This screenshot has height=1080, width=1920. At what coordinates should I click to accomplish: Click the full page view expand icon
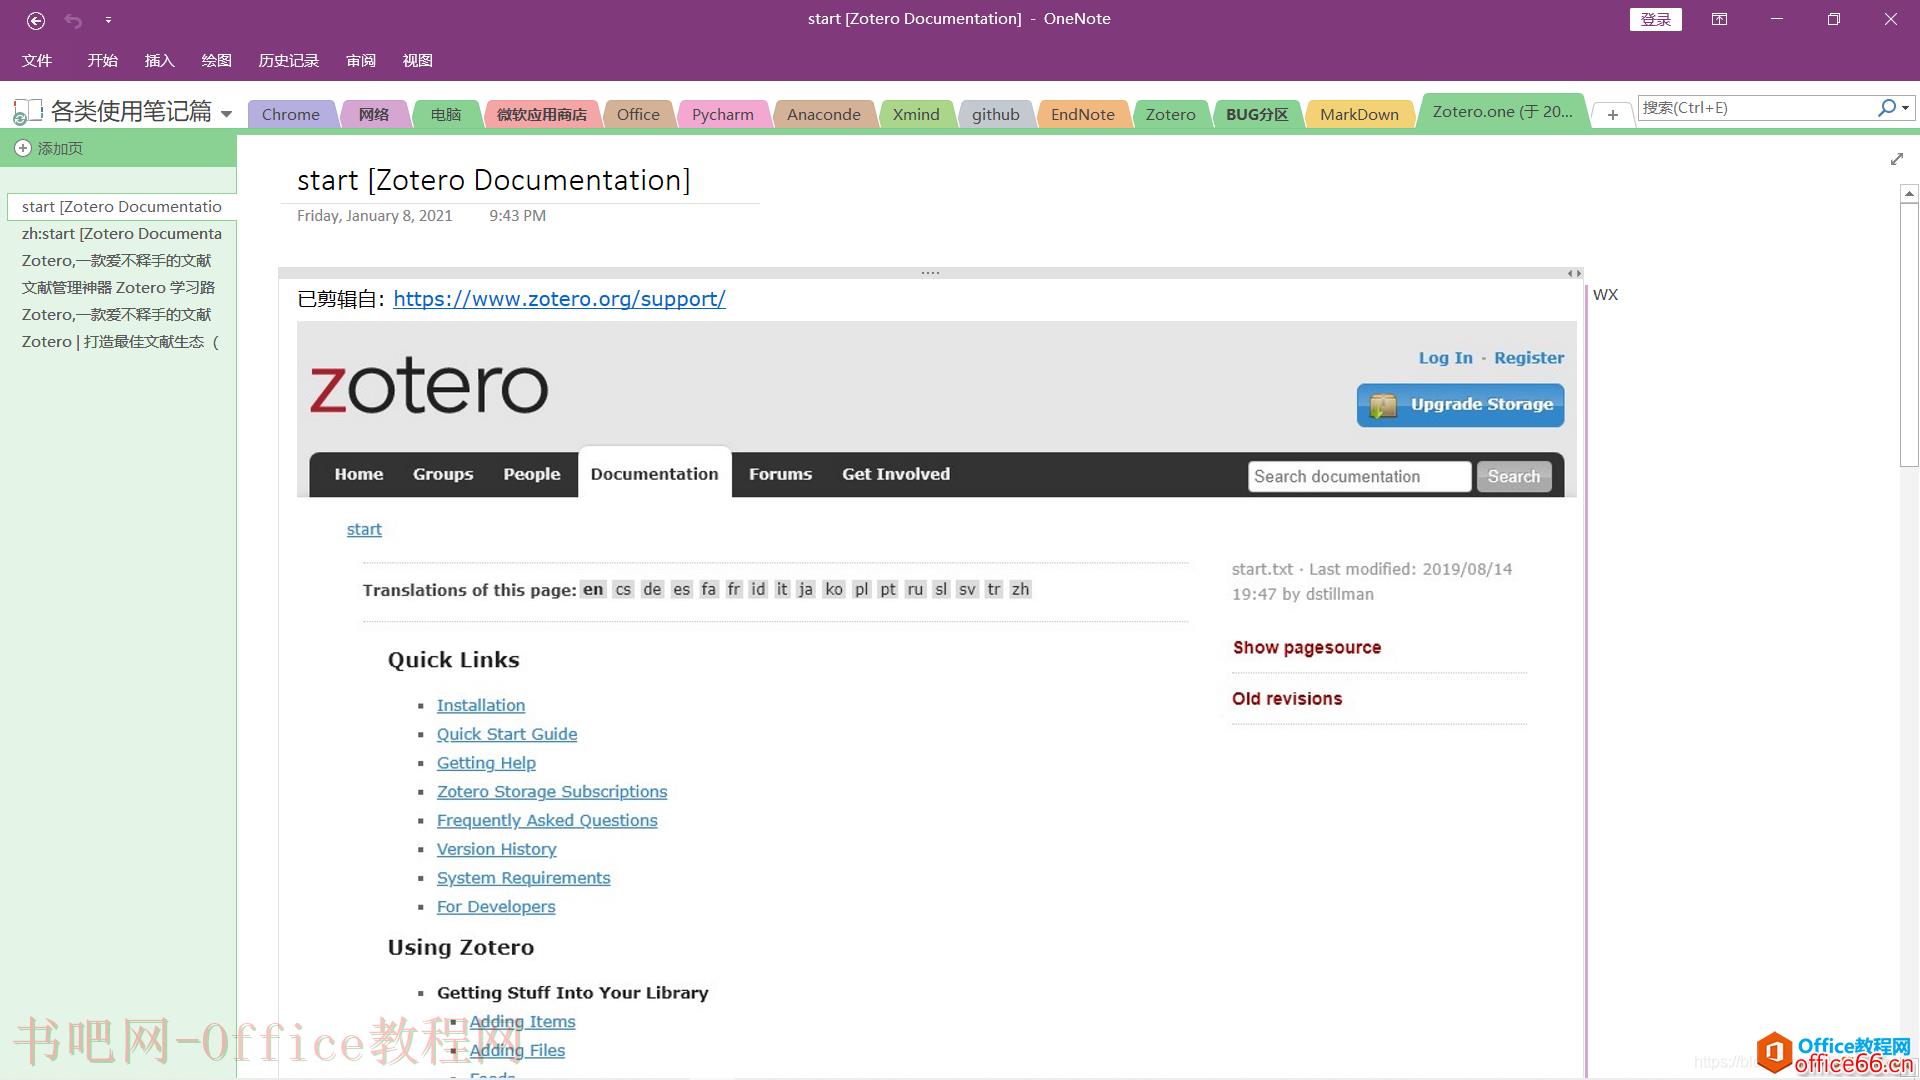[x=1897, y=159]
